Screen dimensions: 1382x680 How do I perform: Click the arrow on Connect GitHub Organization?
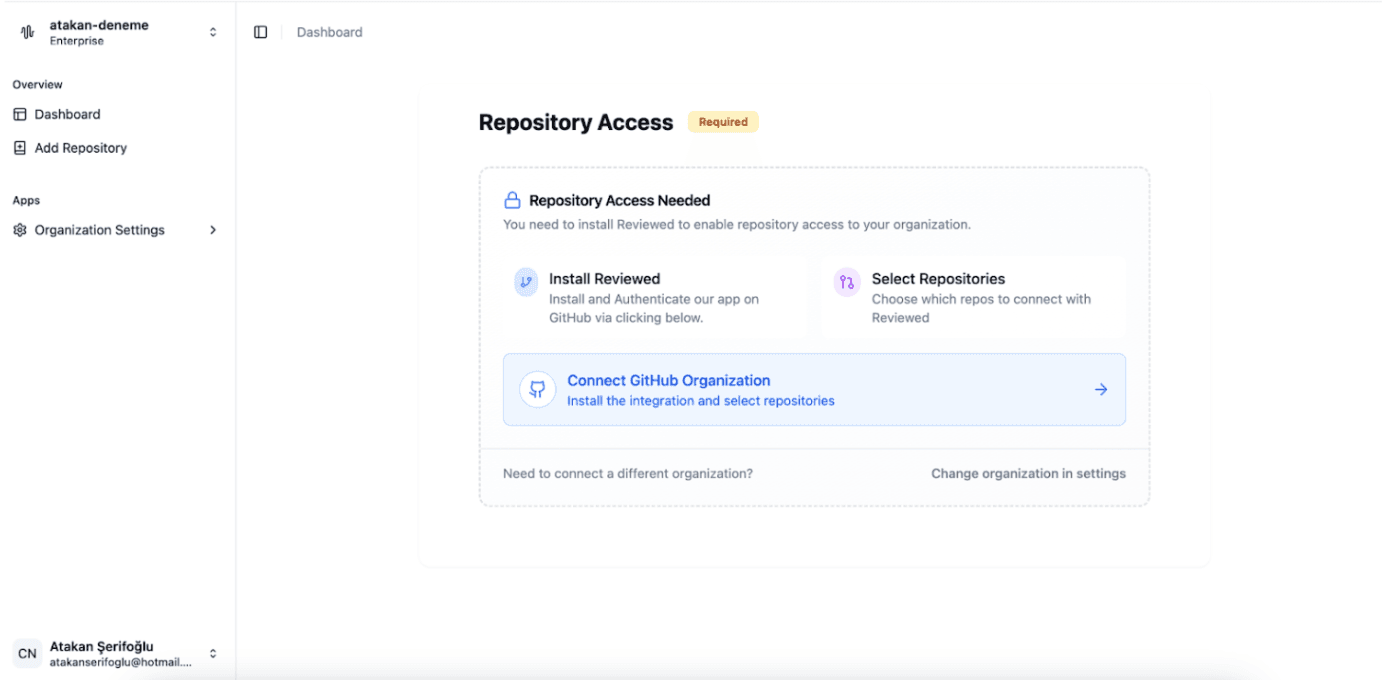(x=1101, y=389)
